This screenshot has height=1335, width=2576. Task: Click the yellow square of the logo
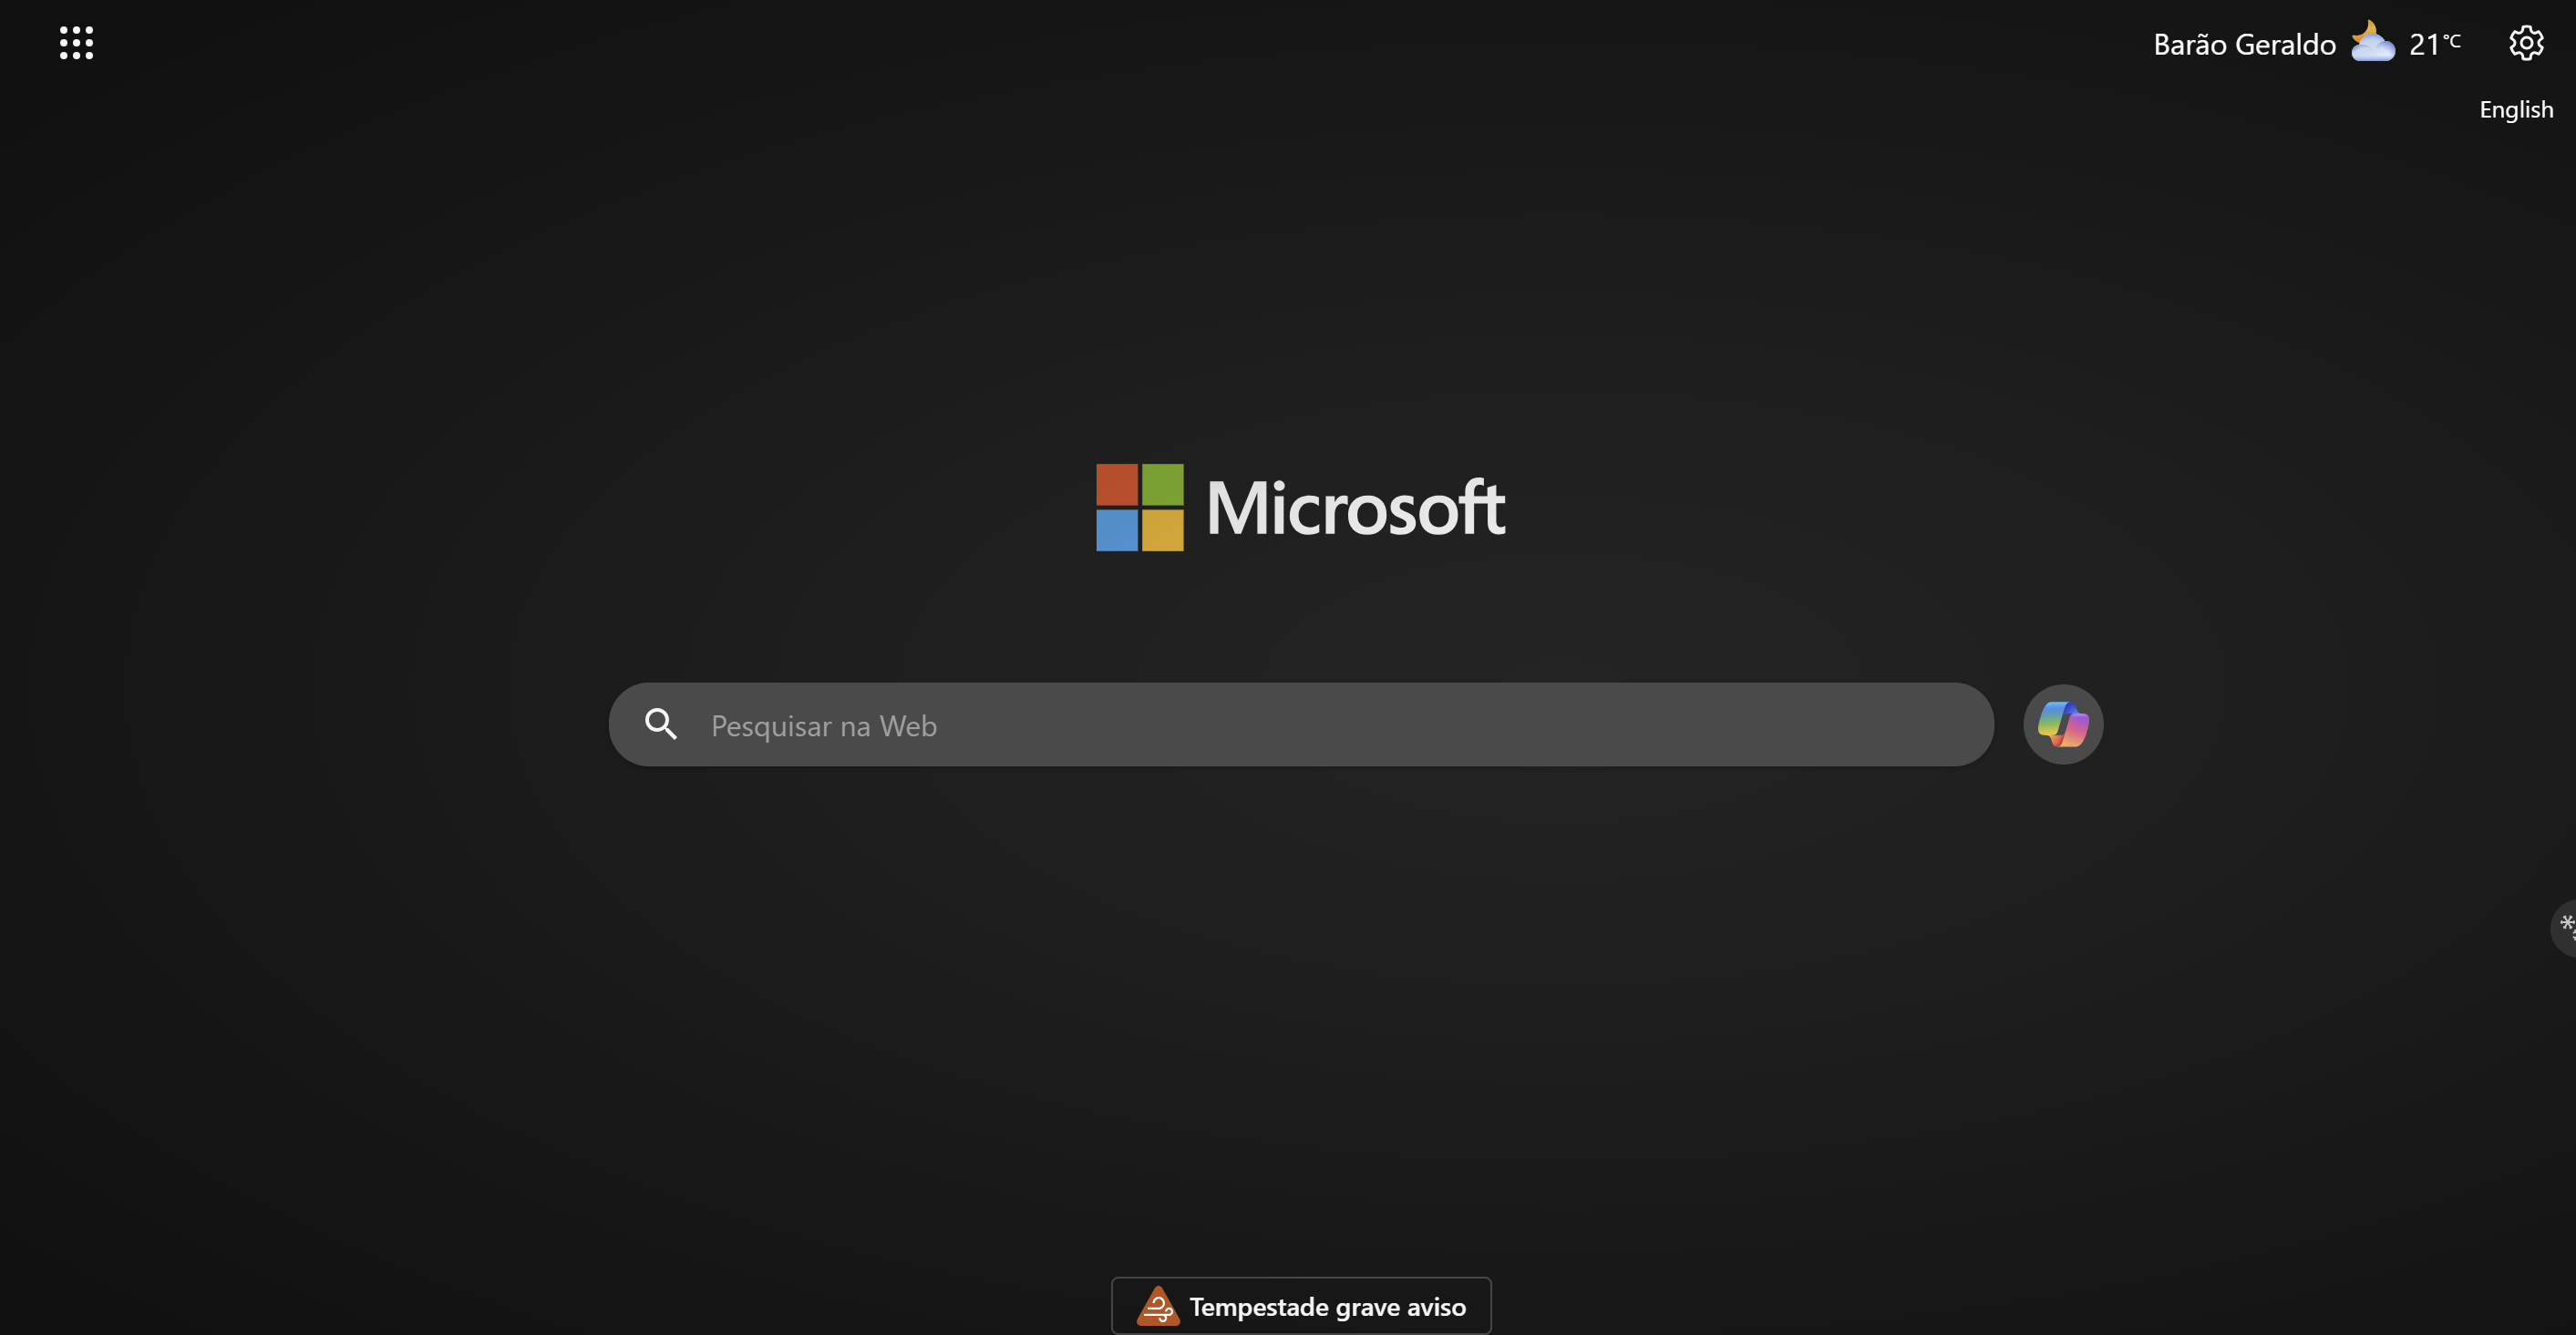tap(1162, 530)
